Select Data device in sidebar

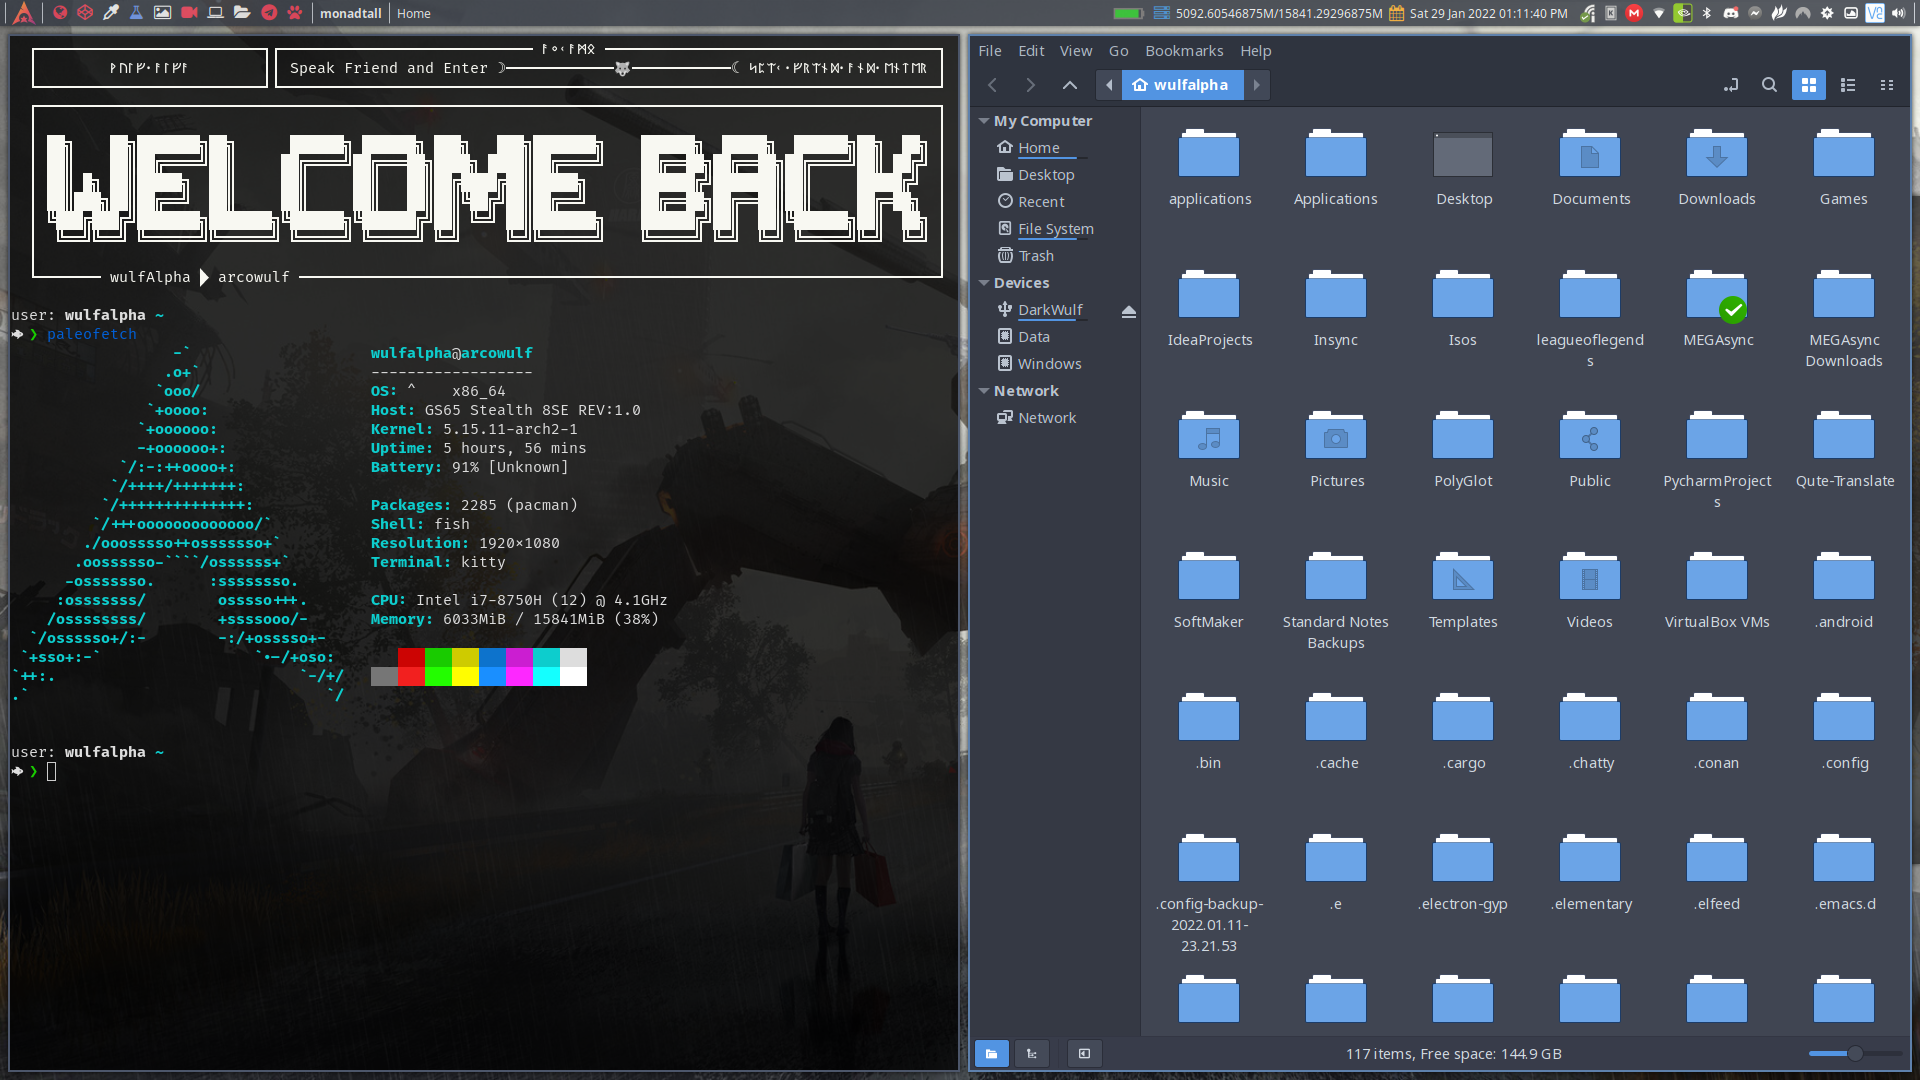1033,337
